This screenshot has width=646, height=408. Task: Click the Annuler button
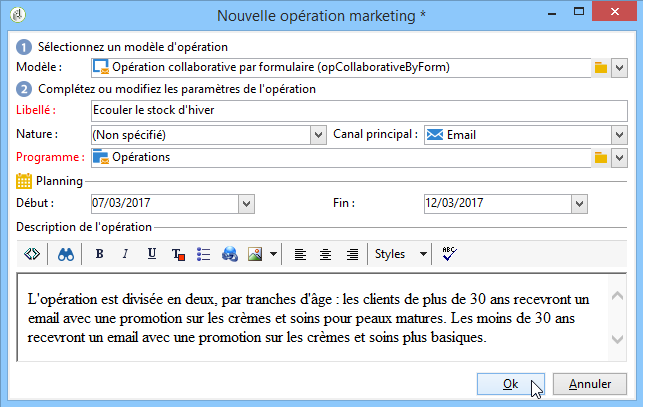pos(590,384)
